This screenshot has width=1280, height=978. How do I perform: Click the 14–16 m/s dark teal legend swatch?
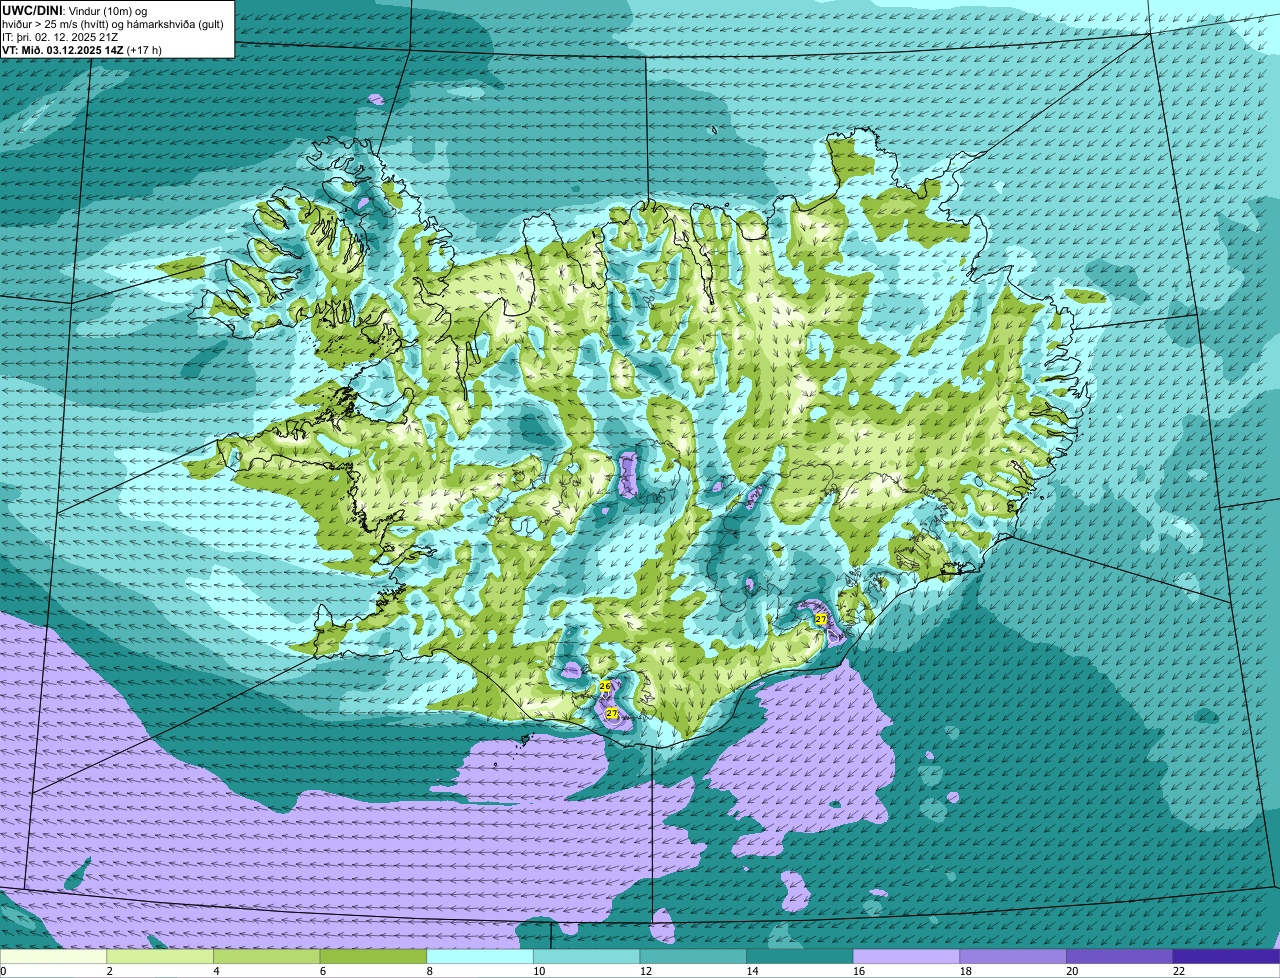pyautogui.click(x=800, y=956)
